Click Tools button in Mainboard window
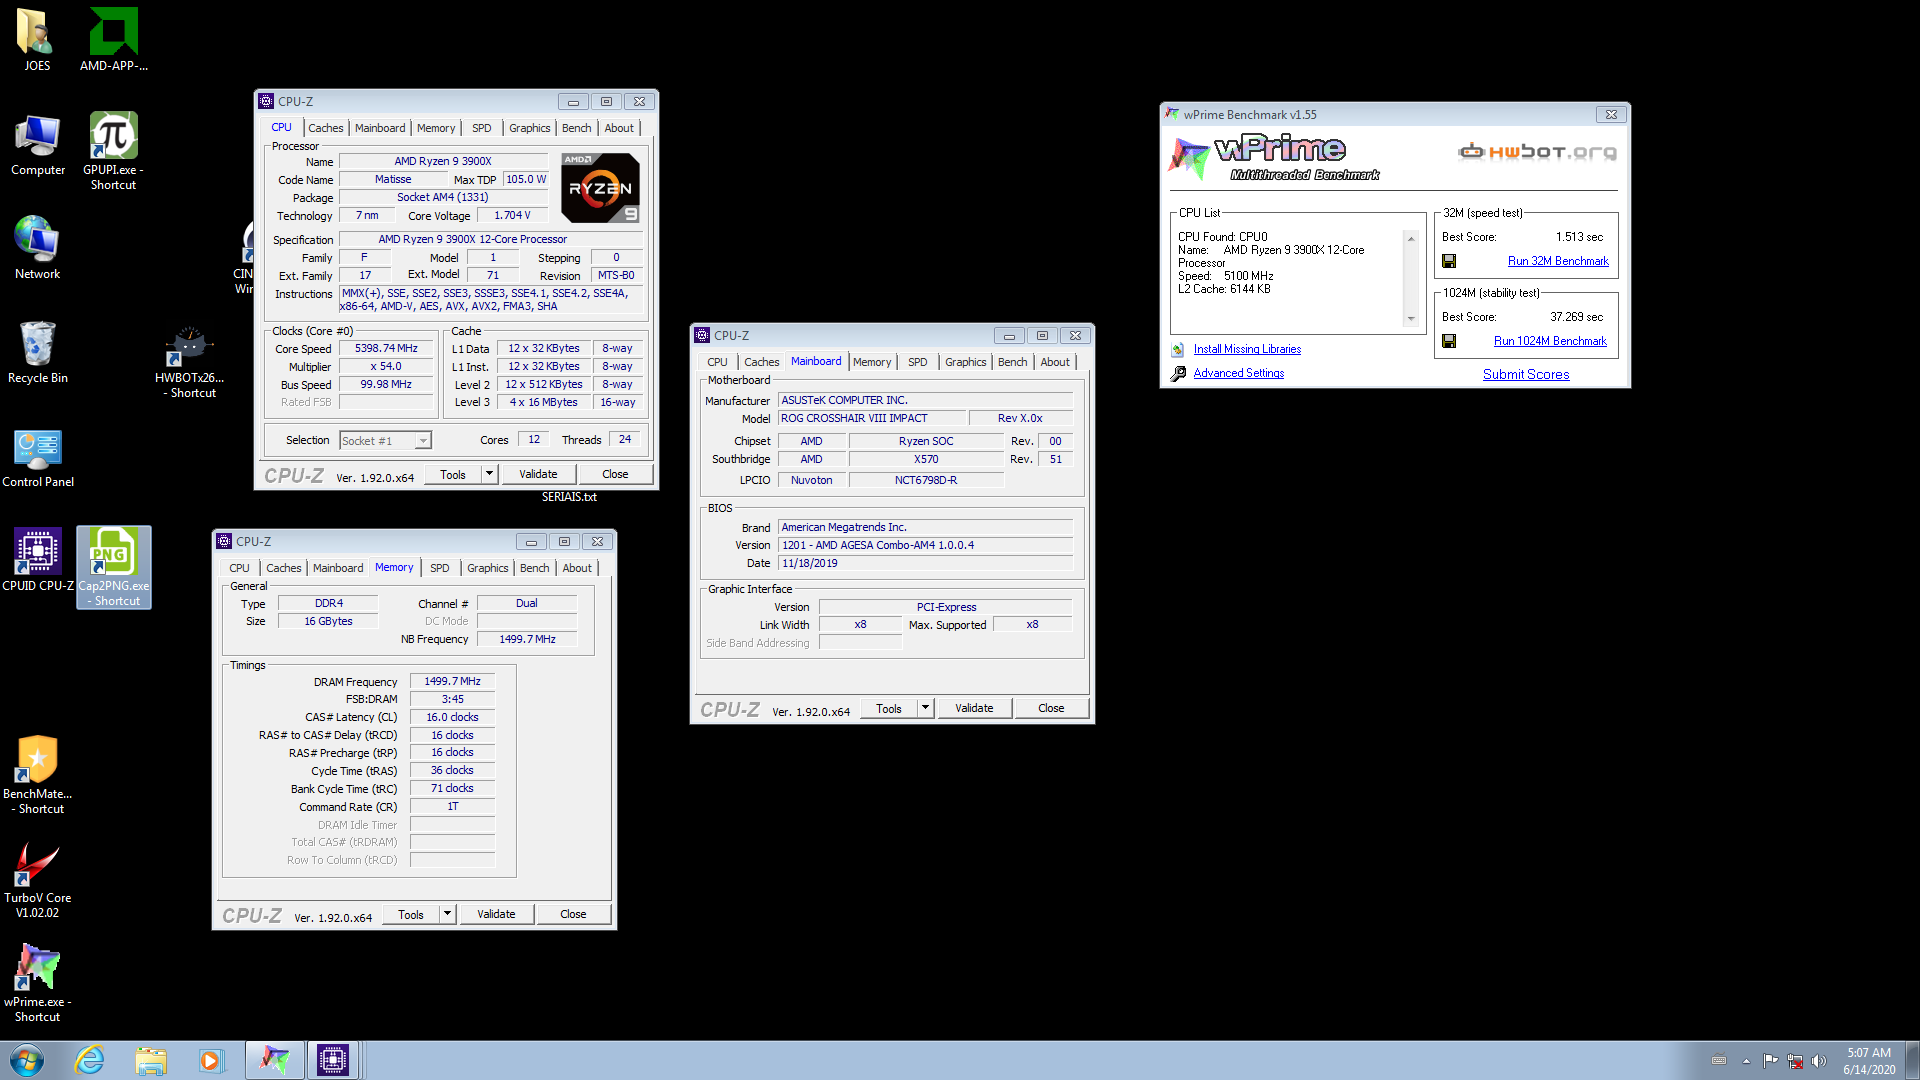Viewport: 1920px width, 1080px height. 889,708
